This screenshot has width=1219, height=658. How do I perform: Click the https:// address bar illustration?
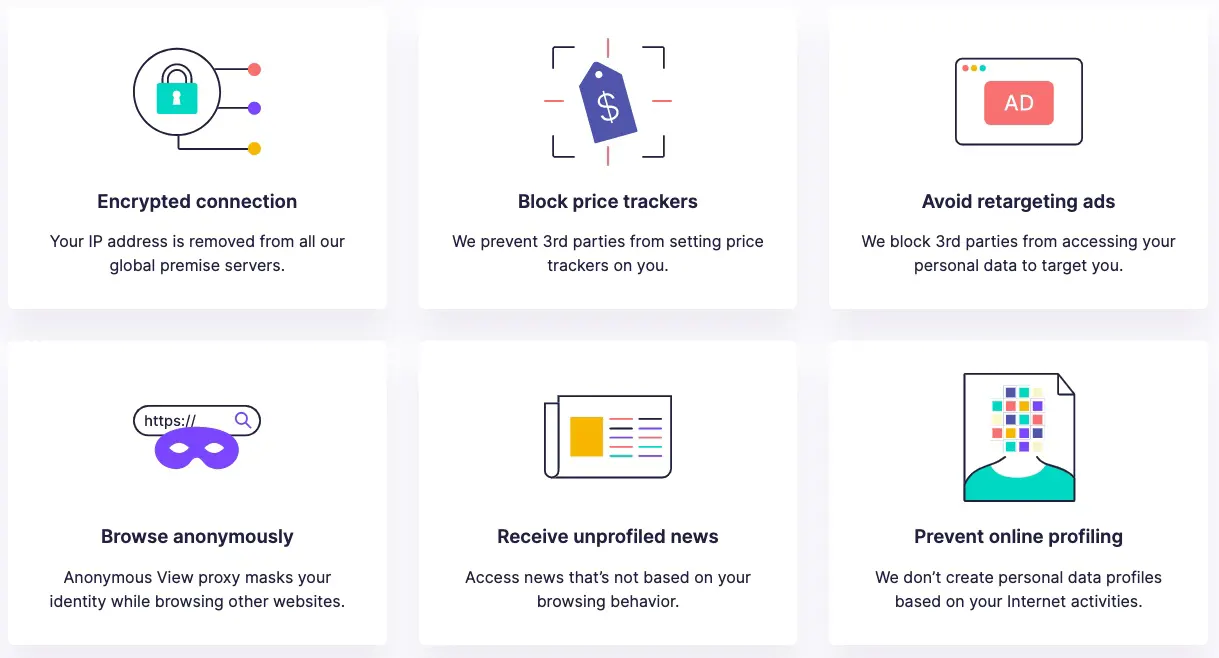click(197, 421)
